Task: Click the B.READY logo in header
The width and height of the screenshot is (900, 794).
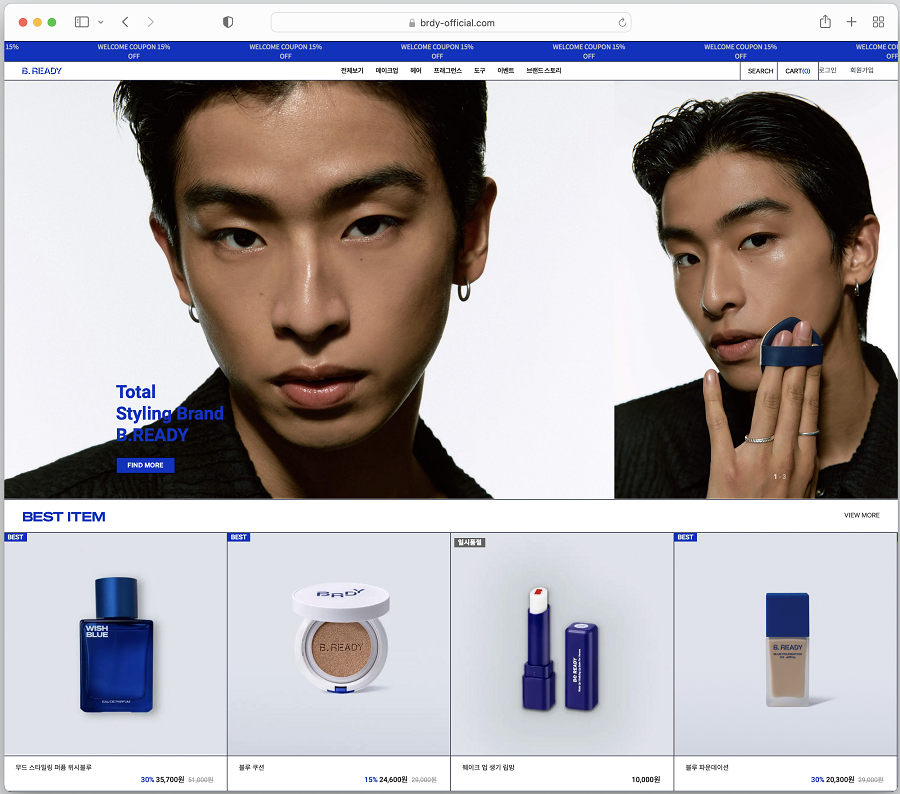Action: pos(41,71)
